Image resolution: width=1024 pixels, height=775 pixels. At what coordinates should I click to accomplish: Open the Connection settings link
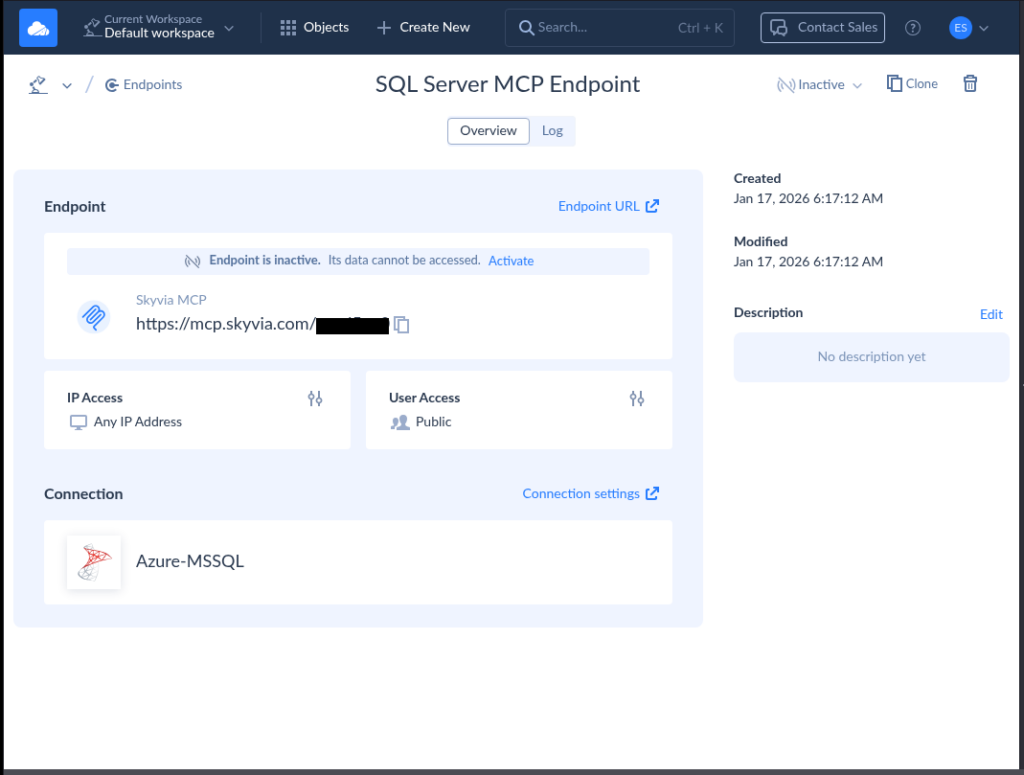tap(582, 493)
